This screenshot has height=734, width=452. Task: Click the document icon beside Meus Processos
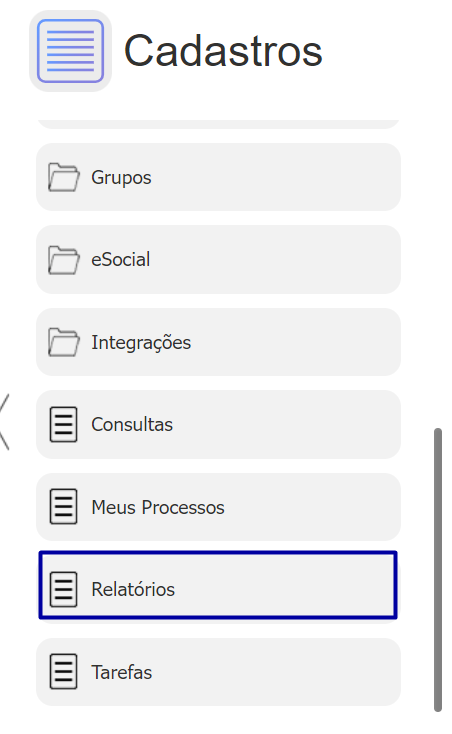click(x=64, y=507)
